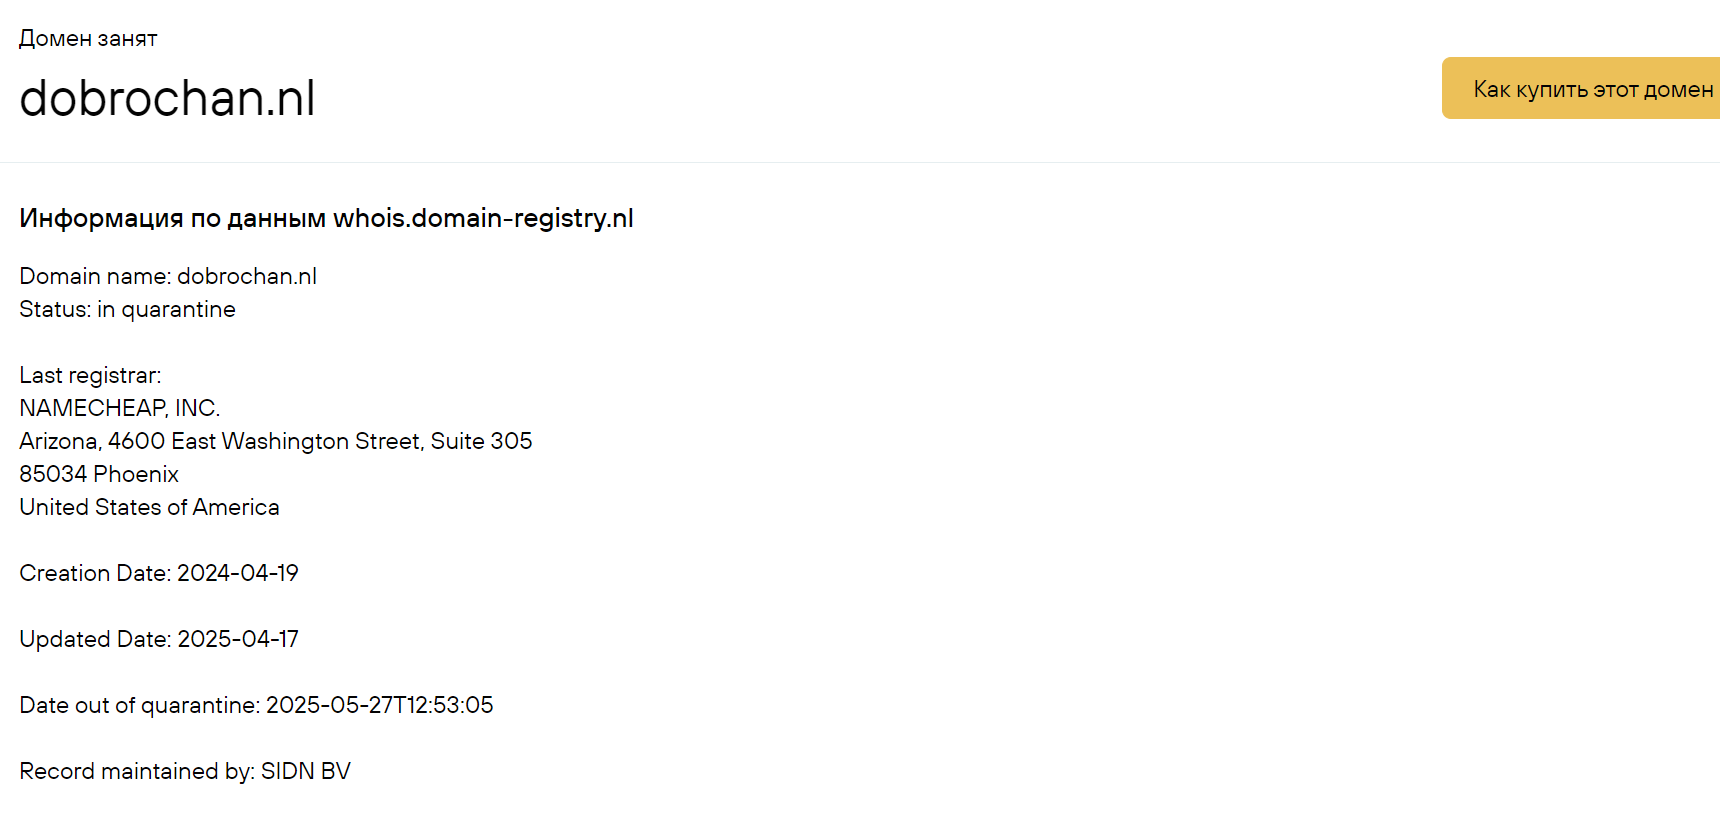1720x818 pixels.
Task: Click the 'Status: in quarantine' line
Action: [127, 310]
